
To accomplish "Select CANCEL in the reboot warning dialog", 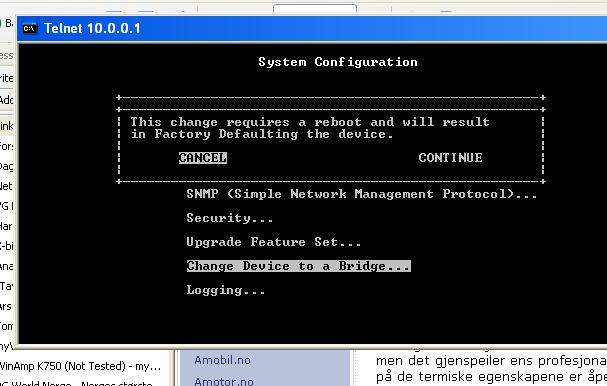I will [203, 158].
